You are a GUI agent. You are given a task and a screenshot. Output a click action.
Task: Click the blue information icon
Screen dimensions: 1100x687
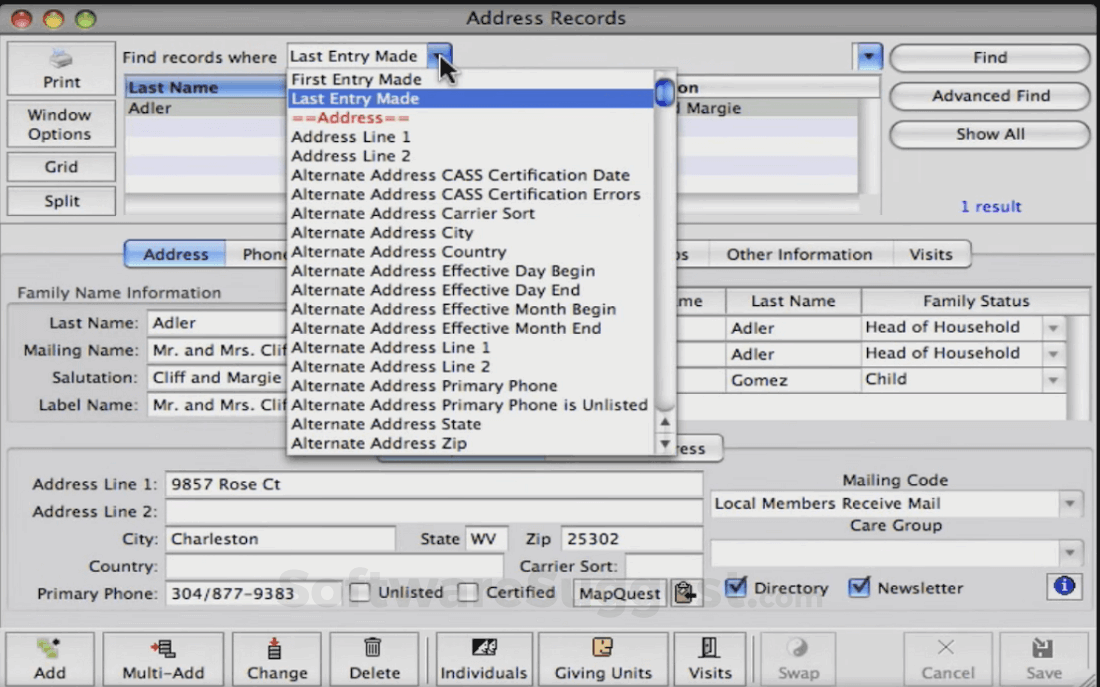tap(1062, 588)
